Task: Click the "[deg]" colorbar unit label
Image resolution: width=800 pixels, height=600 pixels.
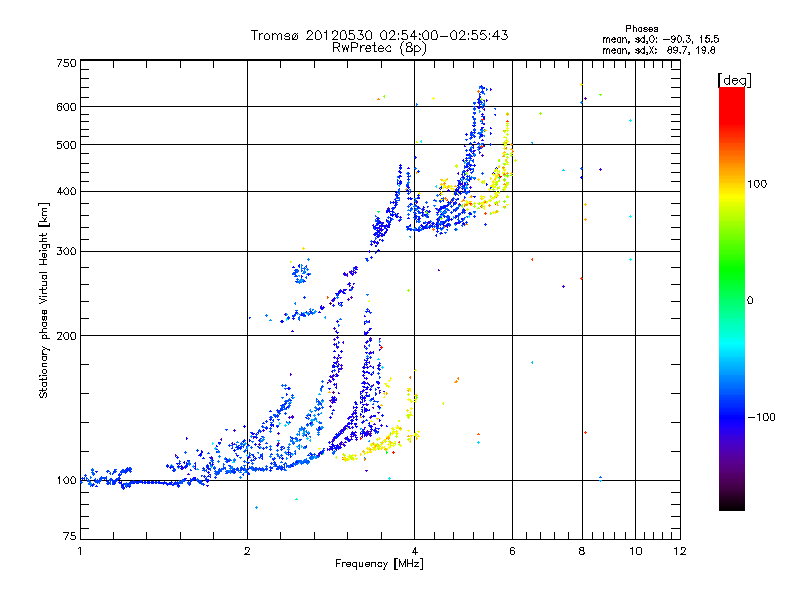Action: tap(734, 80)
